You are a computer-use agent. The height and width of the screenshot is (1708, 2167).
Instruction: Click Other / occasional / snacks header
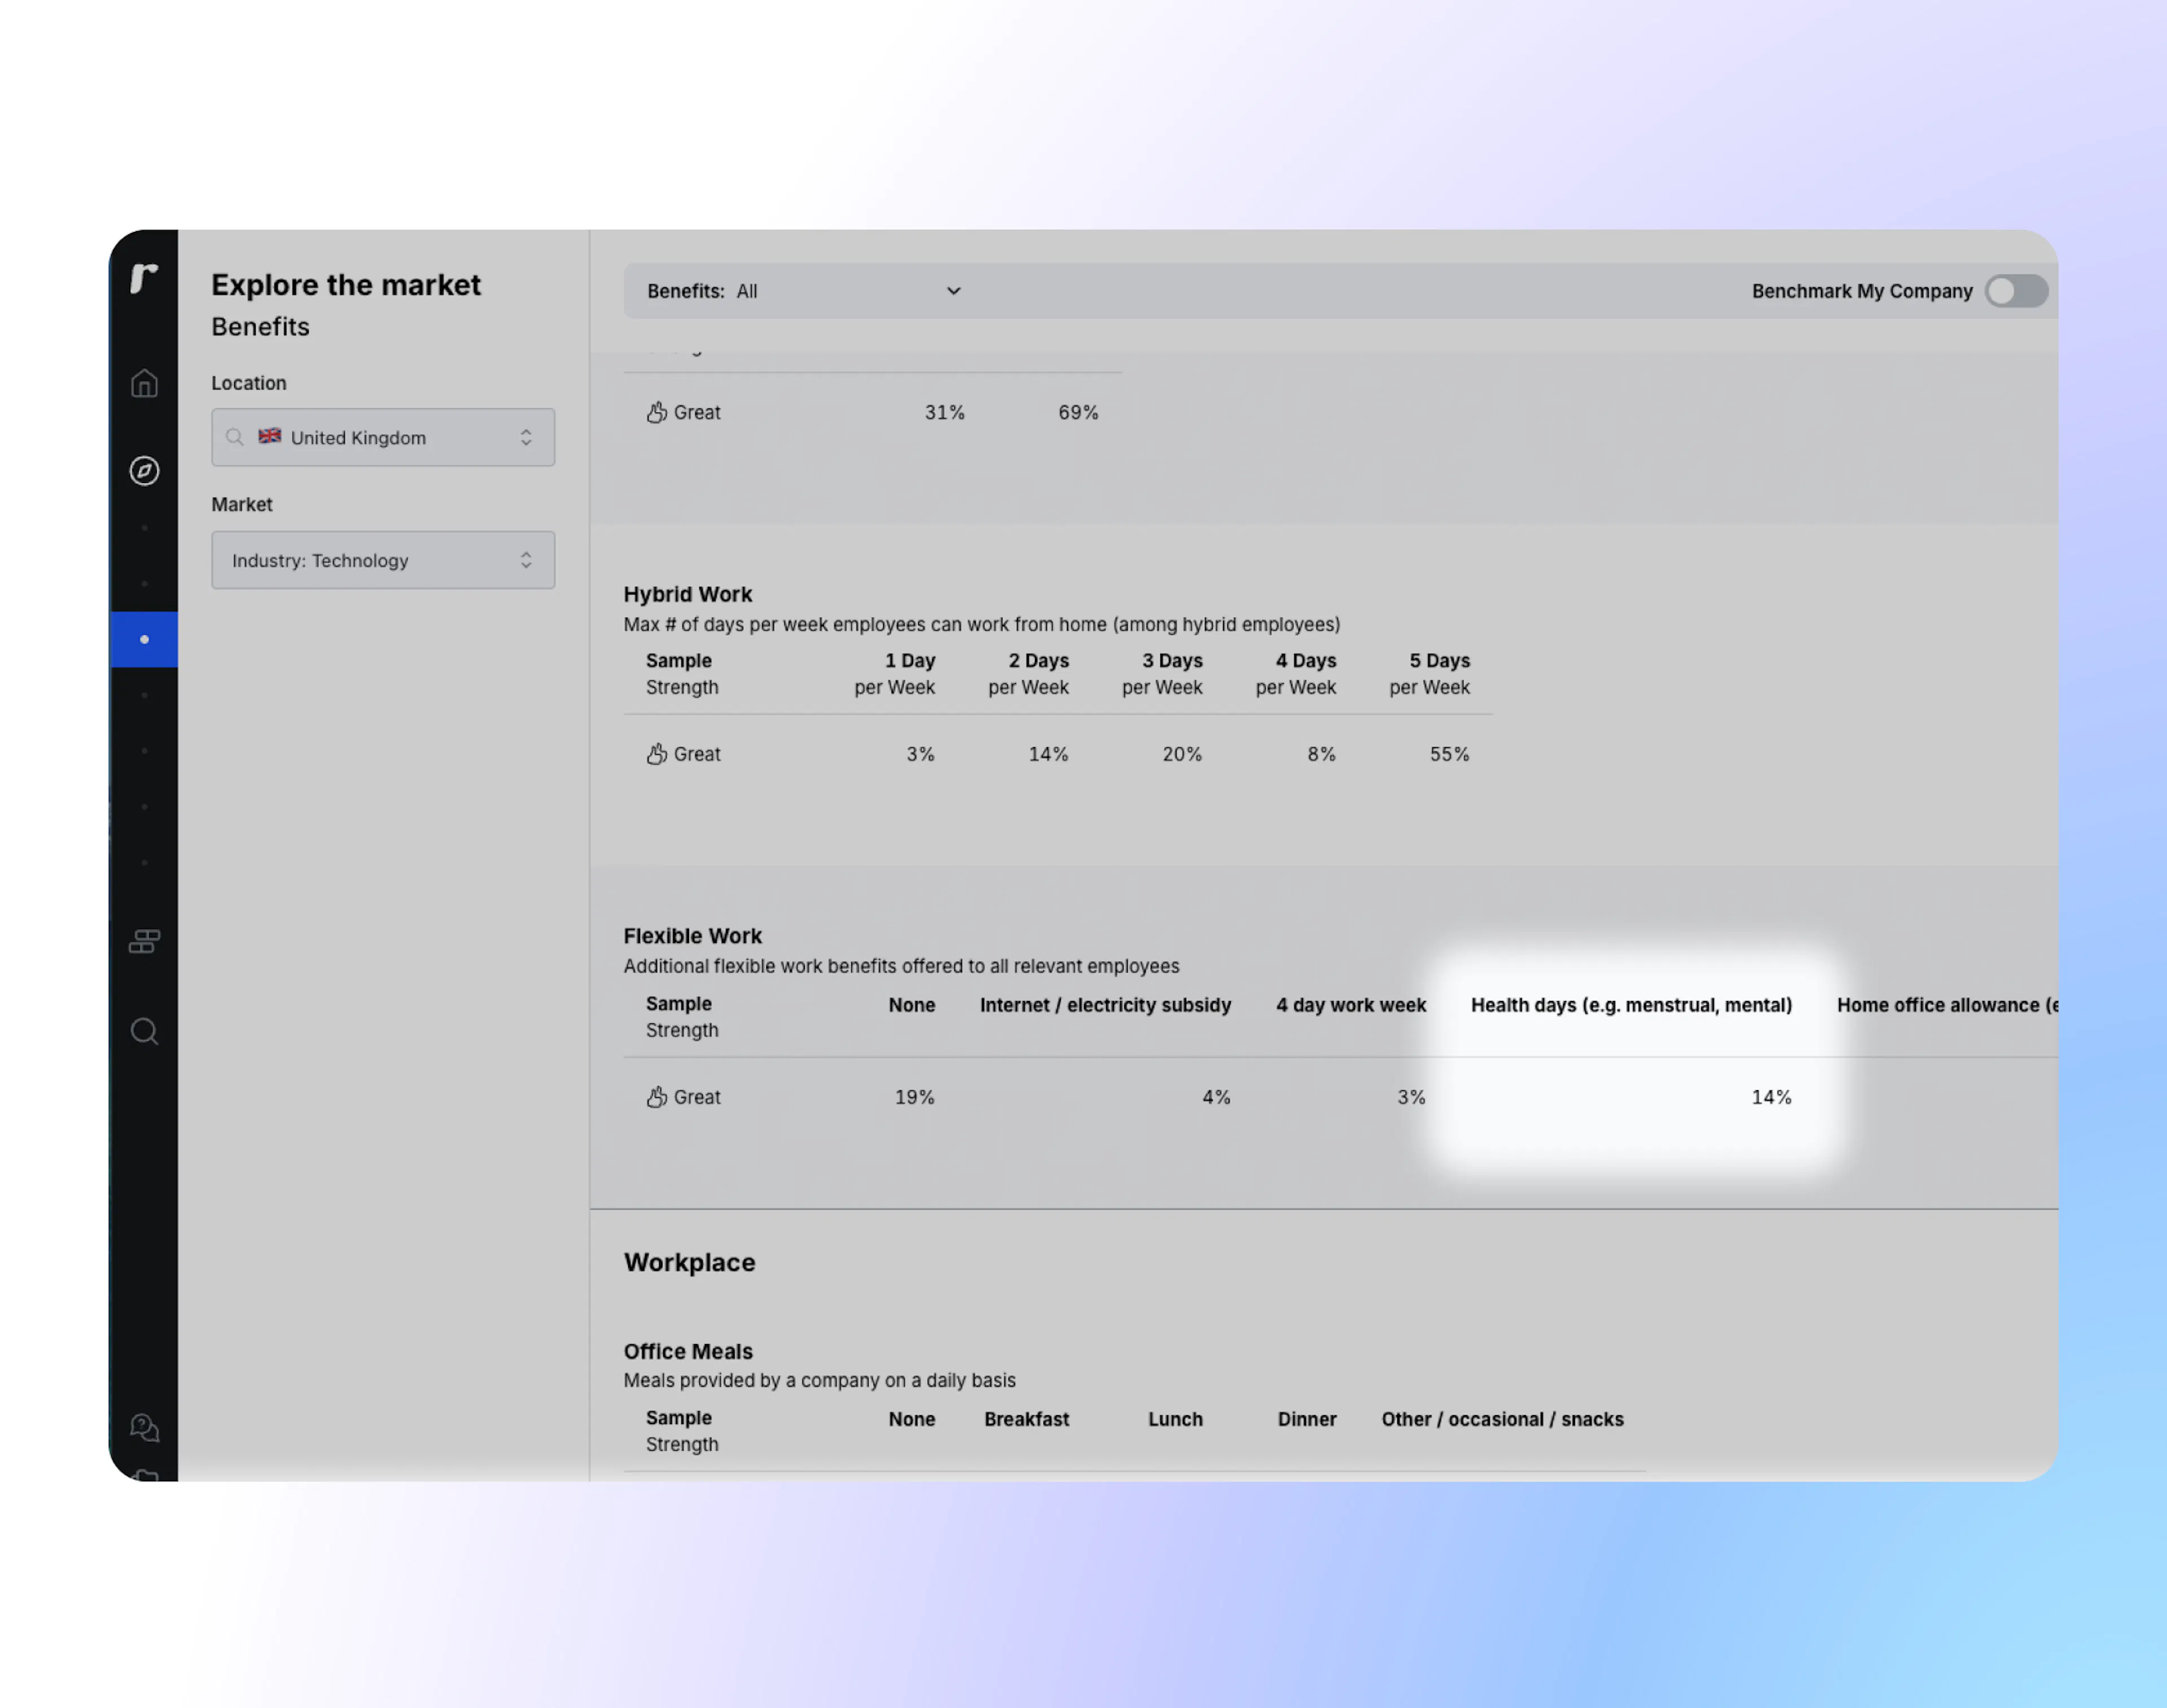click(x=1502, y=1419)
